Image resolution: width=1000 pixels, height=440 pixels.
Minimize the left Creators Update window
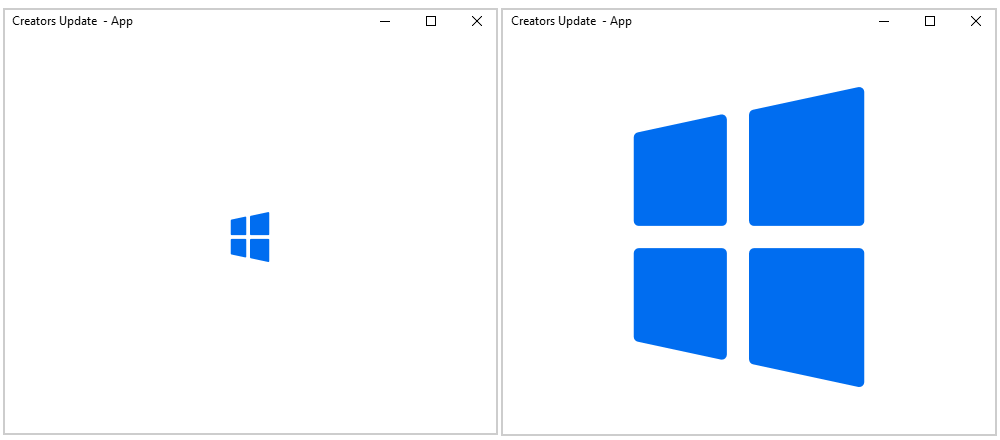(x=385, y=21)
